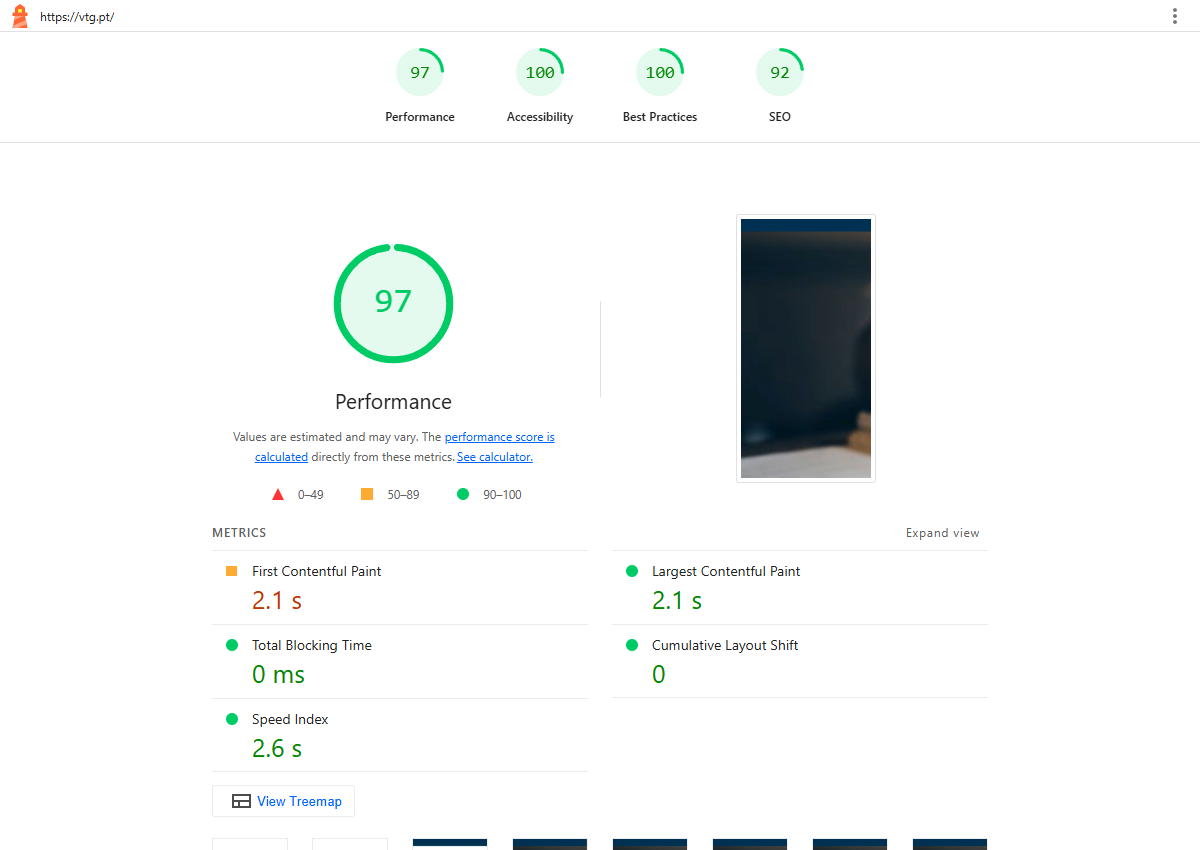Jump to the SEO score gauge
This screenshot has width=1200, height=850.
pos(780,86)
